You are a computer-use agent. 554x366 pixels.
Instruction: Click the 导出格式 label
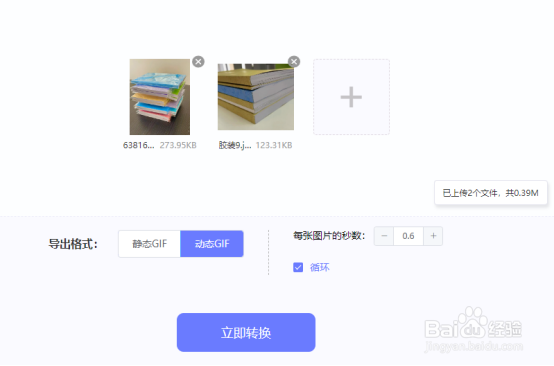click(73, 244)
